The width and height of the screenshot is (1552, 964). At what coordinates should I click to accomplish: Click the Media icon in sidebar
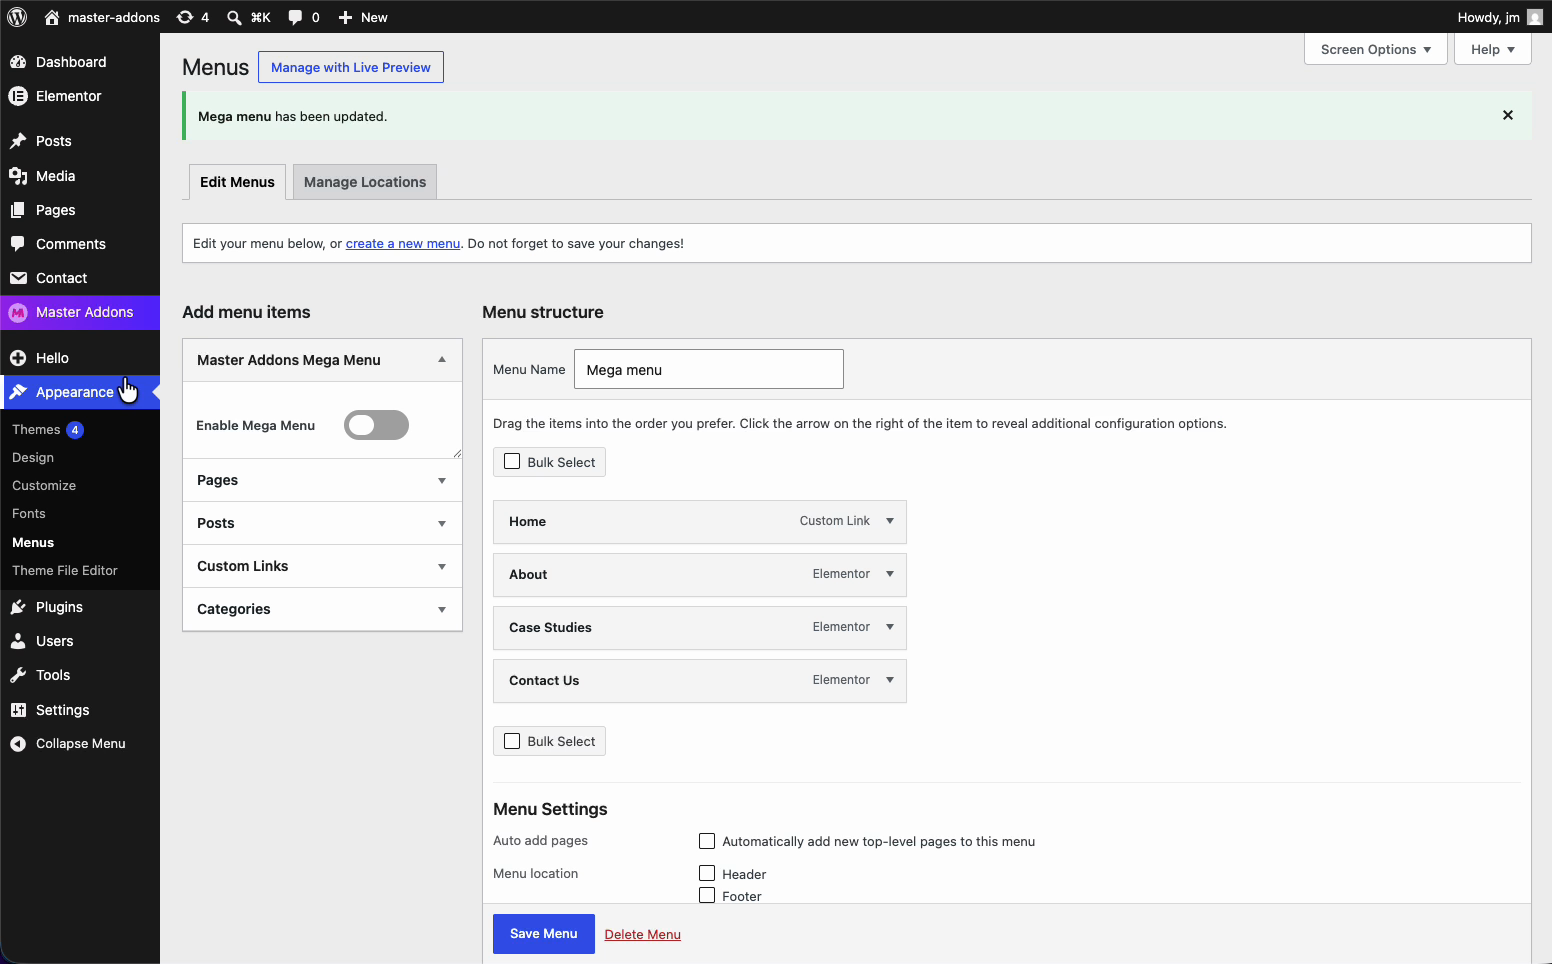click(x=18, y=176)
